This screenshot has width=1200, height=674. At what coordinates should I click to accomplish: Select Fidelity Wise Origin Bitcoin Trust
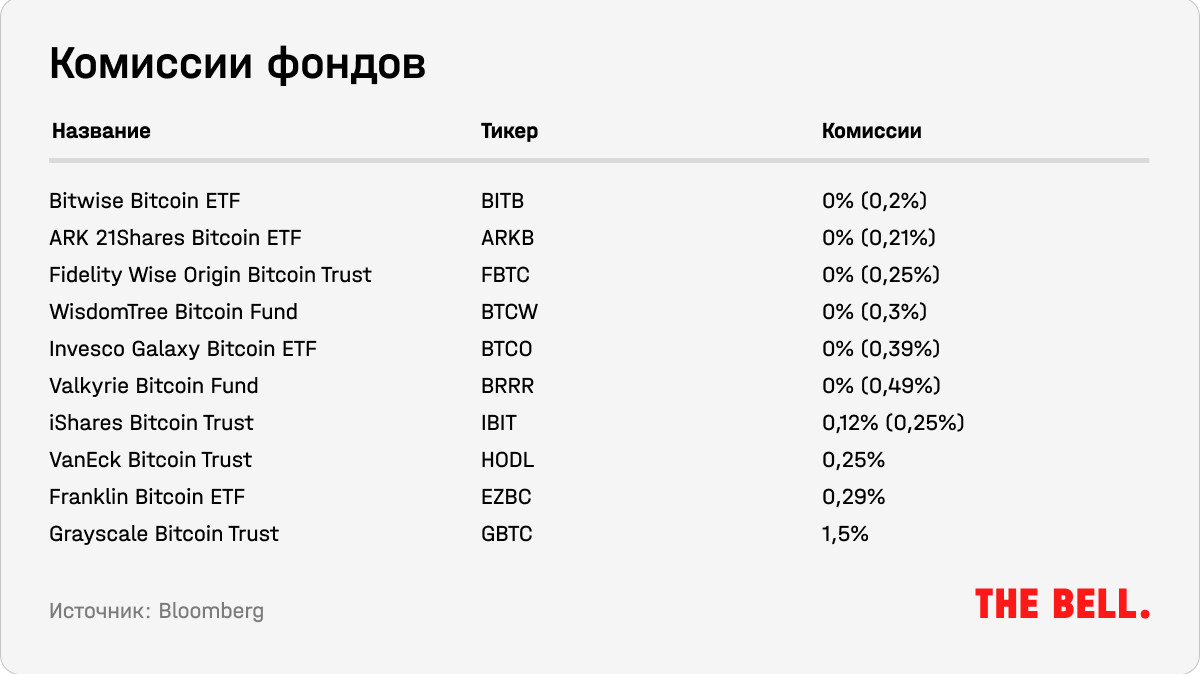tap(210, 275)
